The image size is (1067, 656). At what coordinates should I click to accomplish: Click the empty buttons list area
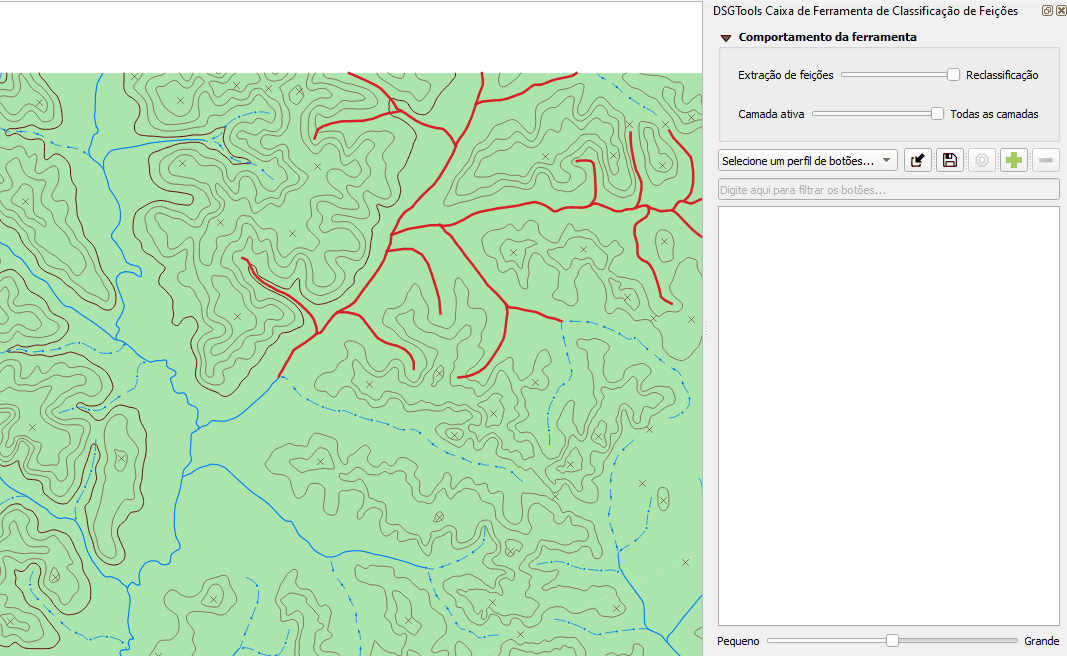pos(889,416)
